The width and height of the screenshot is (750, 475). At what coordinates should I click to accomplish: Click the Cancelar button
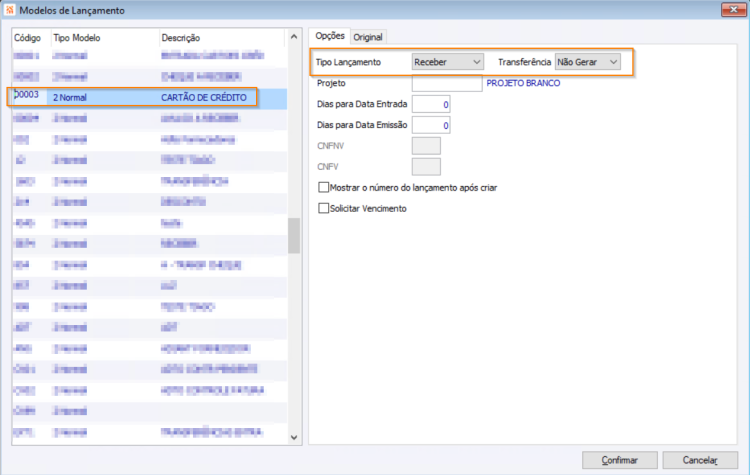700,460
